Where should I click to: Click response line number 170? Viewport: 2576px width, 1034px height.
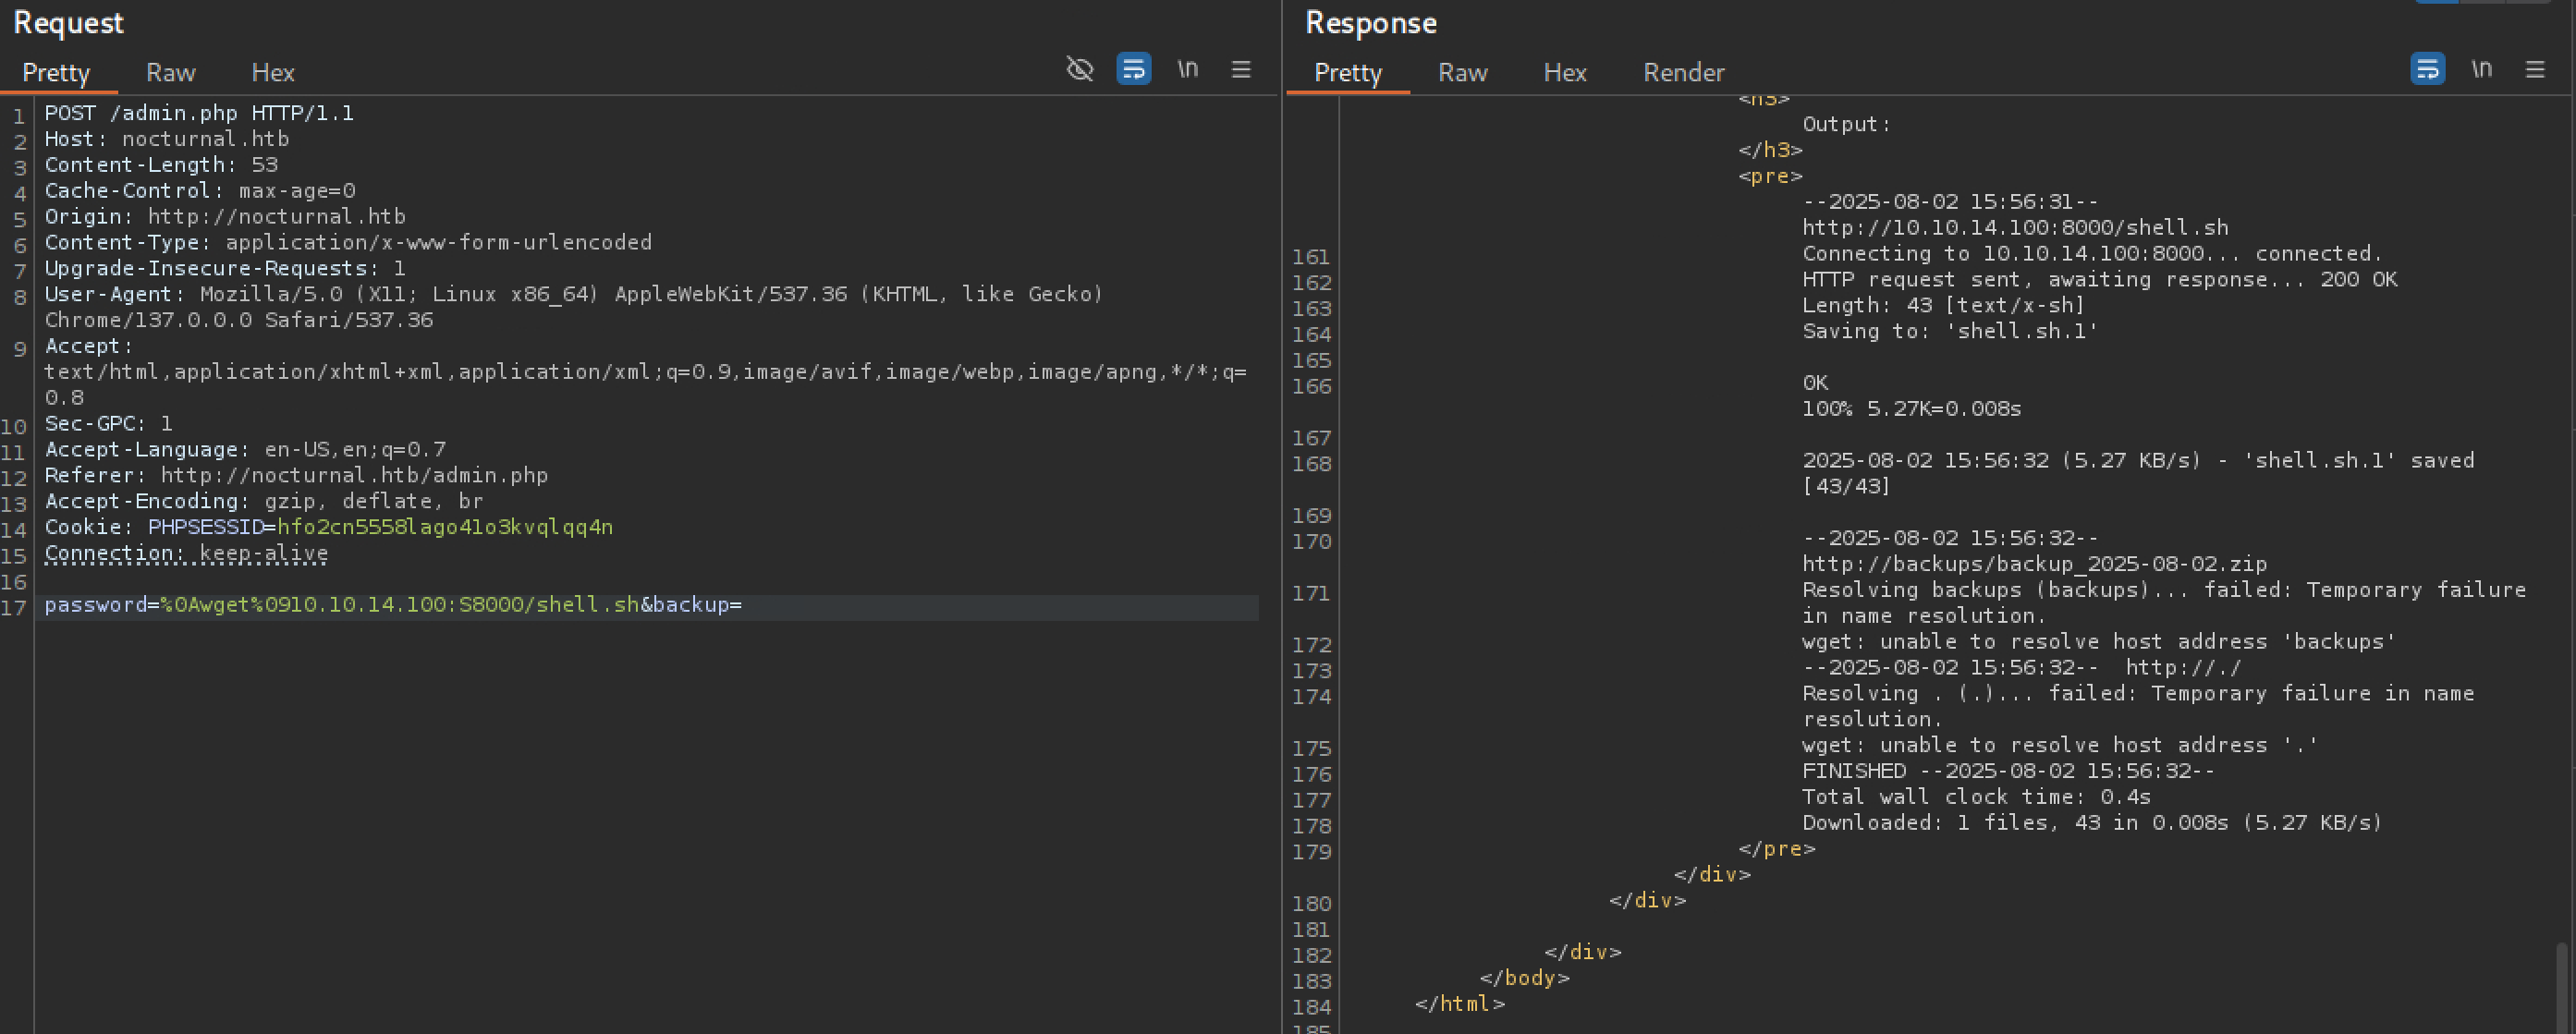coord(1311,542)
